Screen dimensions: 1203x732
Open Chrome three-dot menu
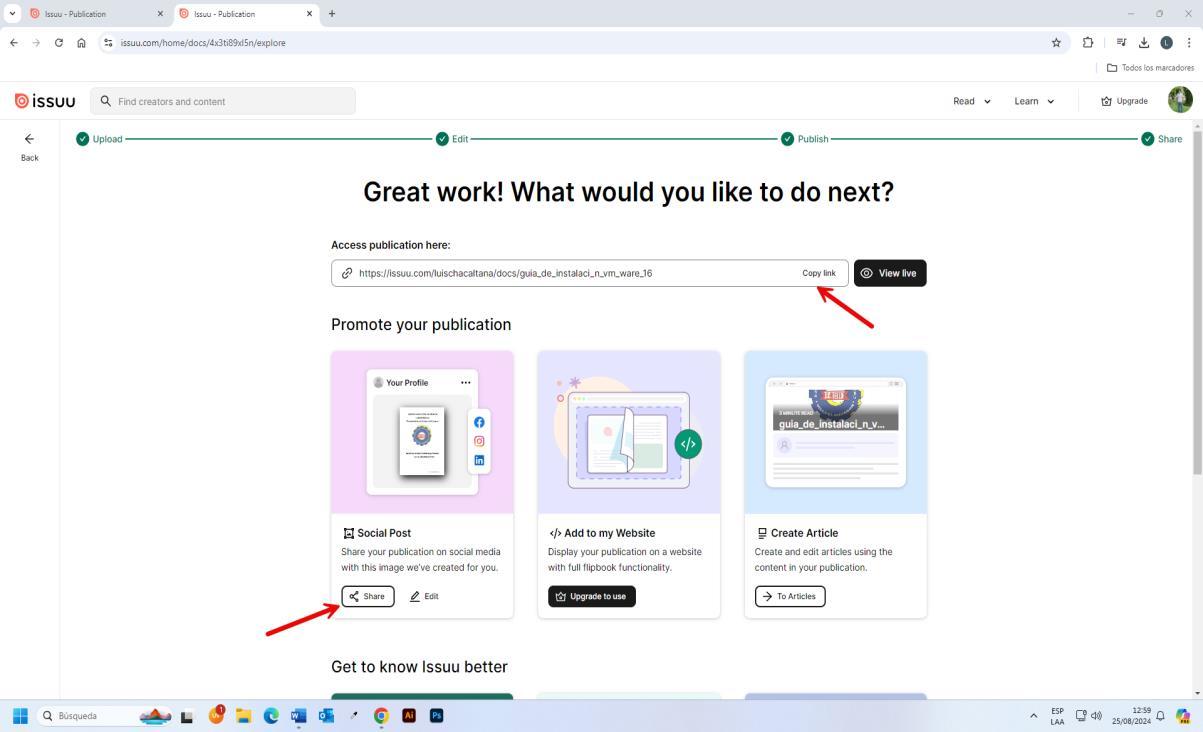click(x=1189, y=43)
